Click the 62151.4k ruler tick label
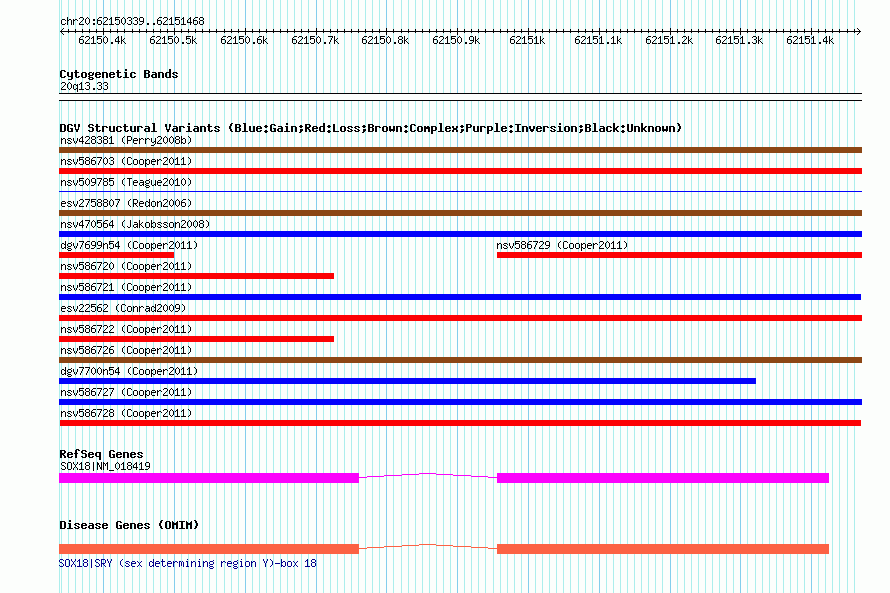This screenshot has width=890, height=593. click(x=810, y=40)
